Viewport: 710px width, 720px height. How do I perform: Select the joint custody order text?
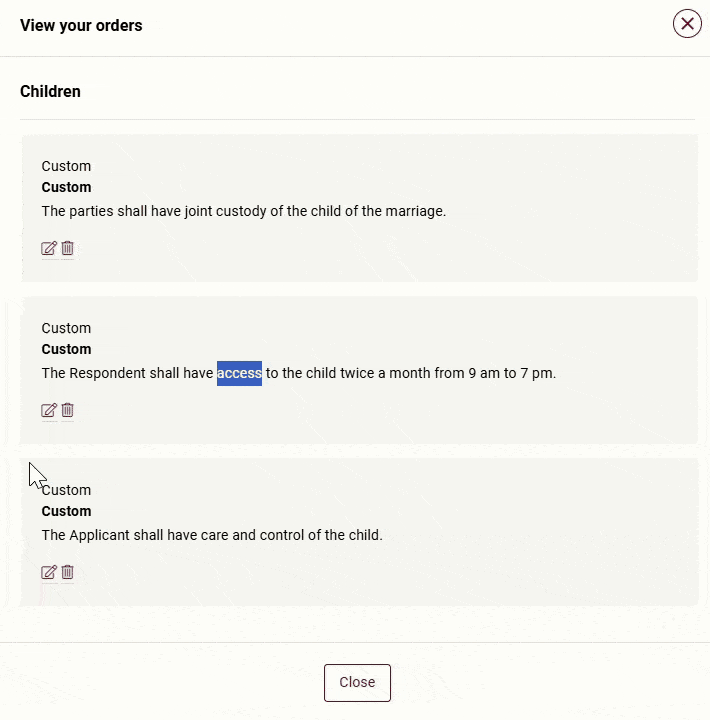tap(243, 211)
